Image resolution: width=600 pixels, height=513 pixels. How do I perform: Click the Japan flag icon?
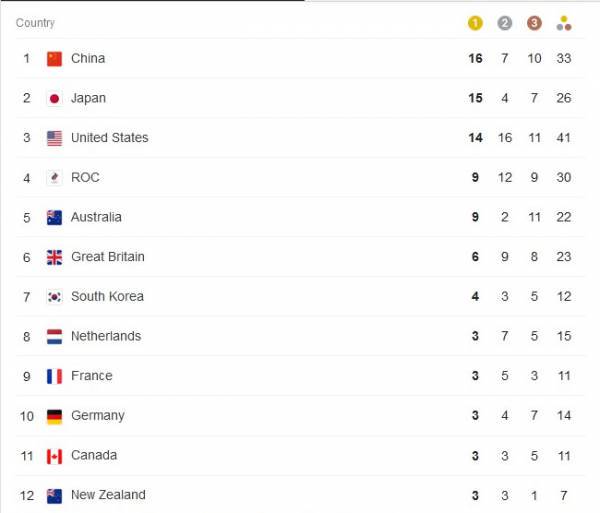pyautogui.click(x=54, y=98)
